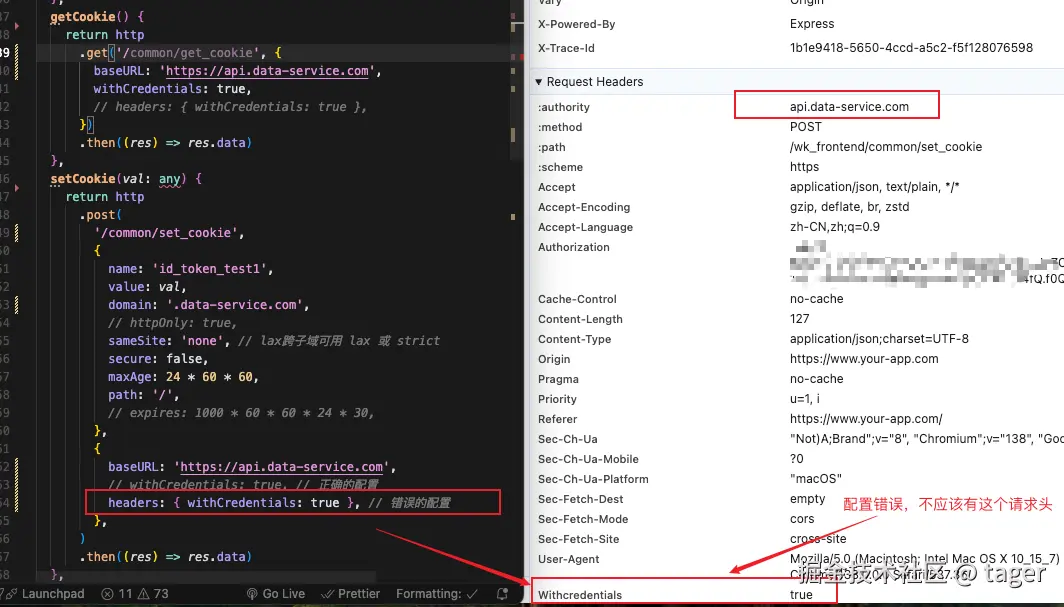Viewport: 1064px width, 607px height.
Task: Click the warnings counter icon showing 73
Action: 145,594
